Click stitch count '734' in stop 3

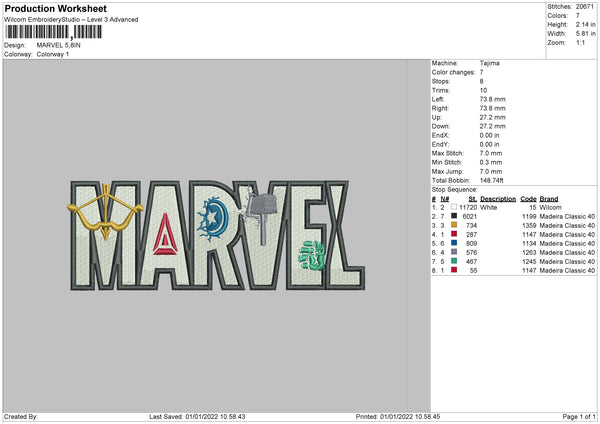[471, 225]
